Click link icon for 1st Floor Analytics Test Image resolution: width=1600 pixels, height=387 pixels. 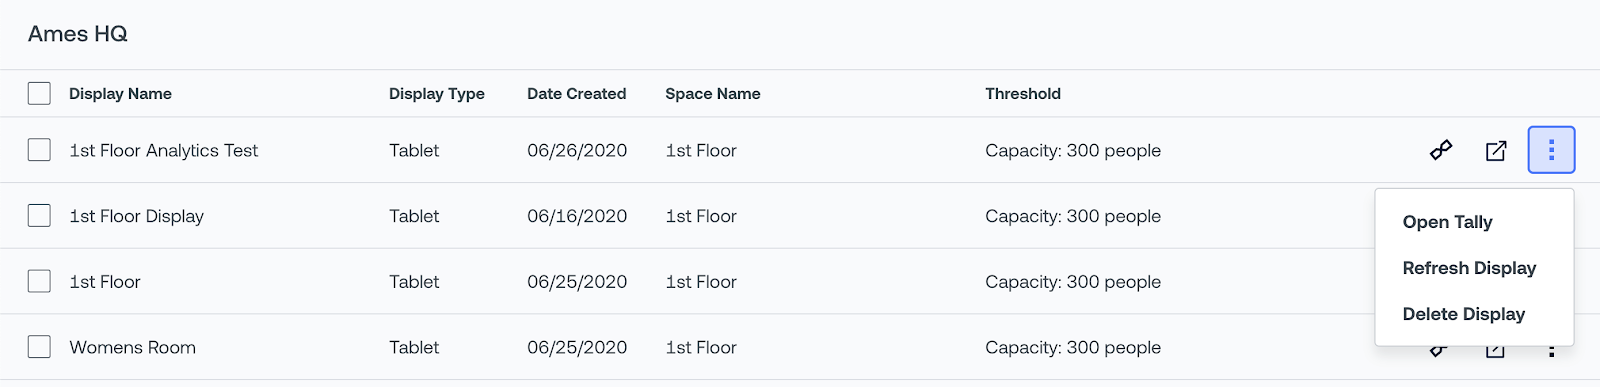[1440, 151]
